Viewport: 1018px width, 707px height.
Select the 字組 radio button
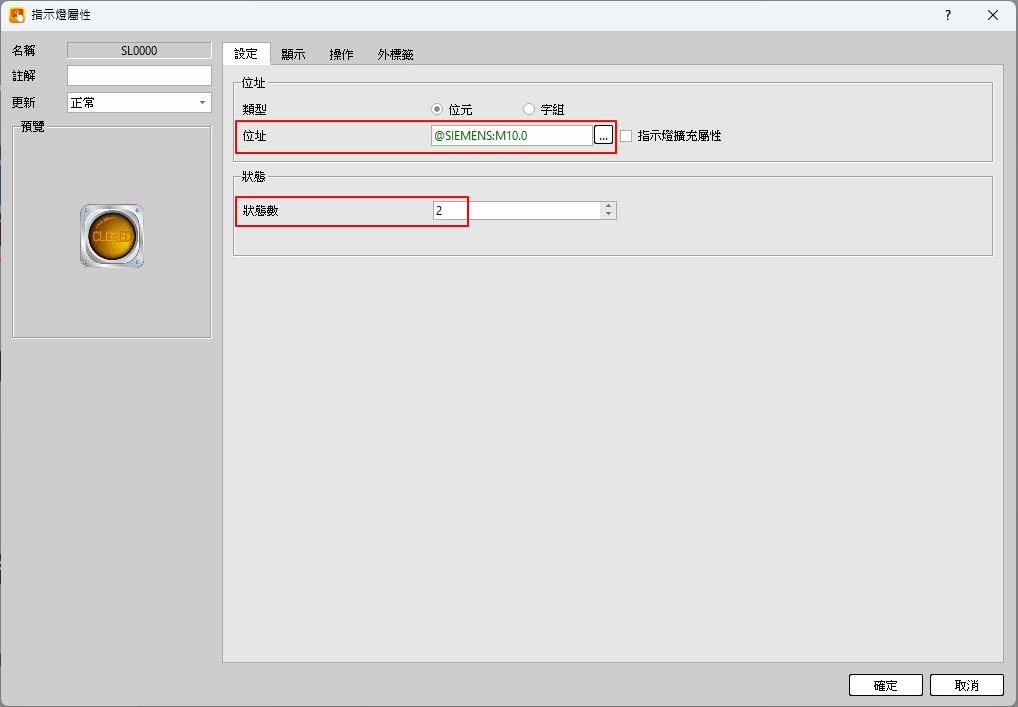(x=529, y=110)
